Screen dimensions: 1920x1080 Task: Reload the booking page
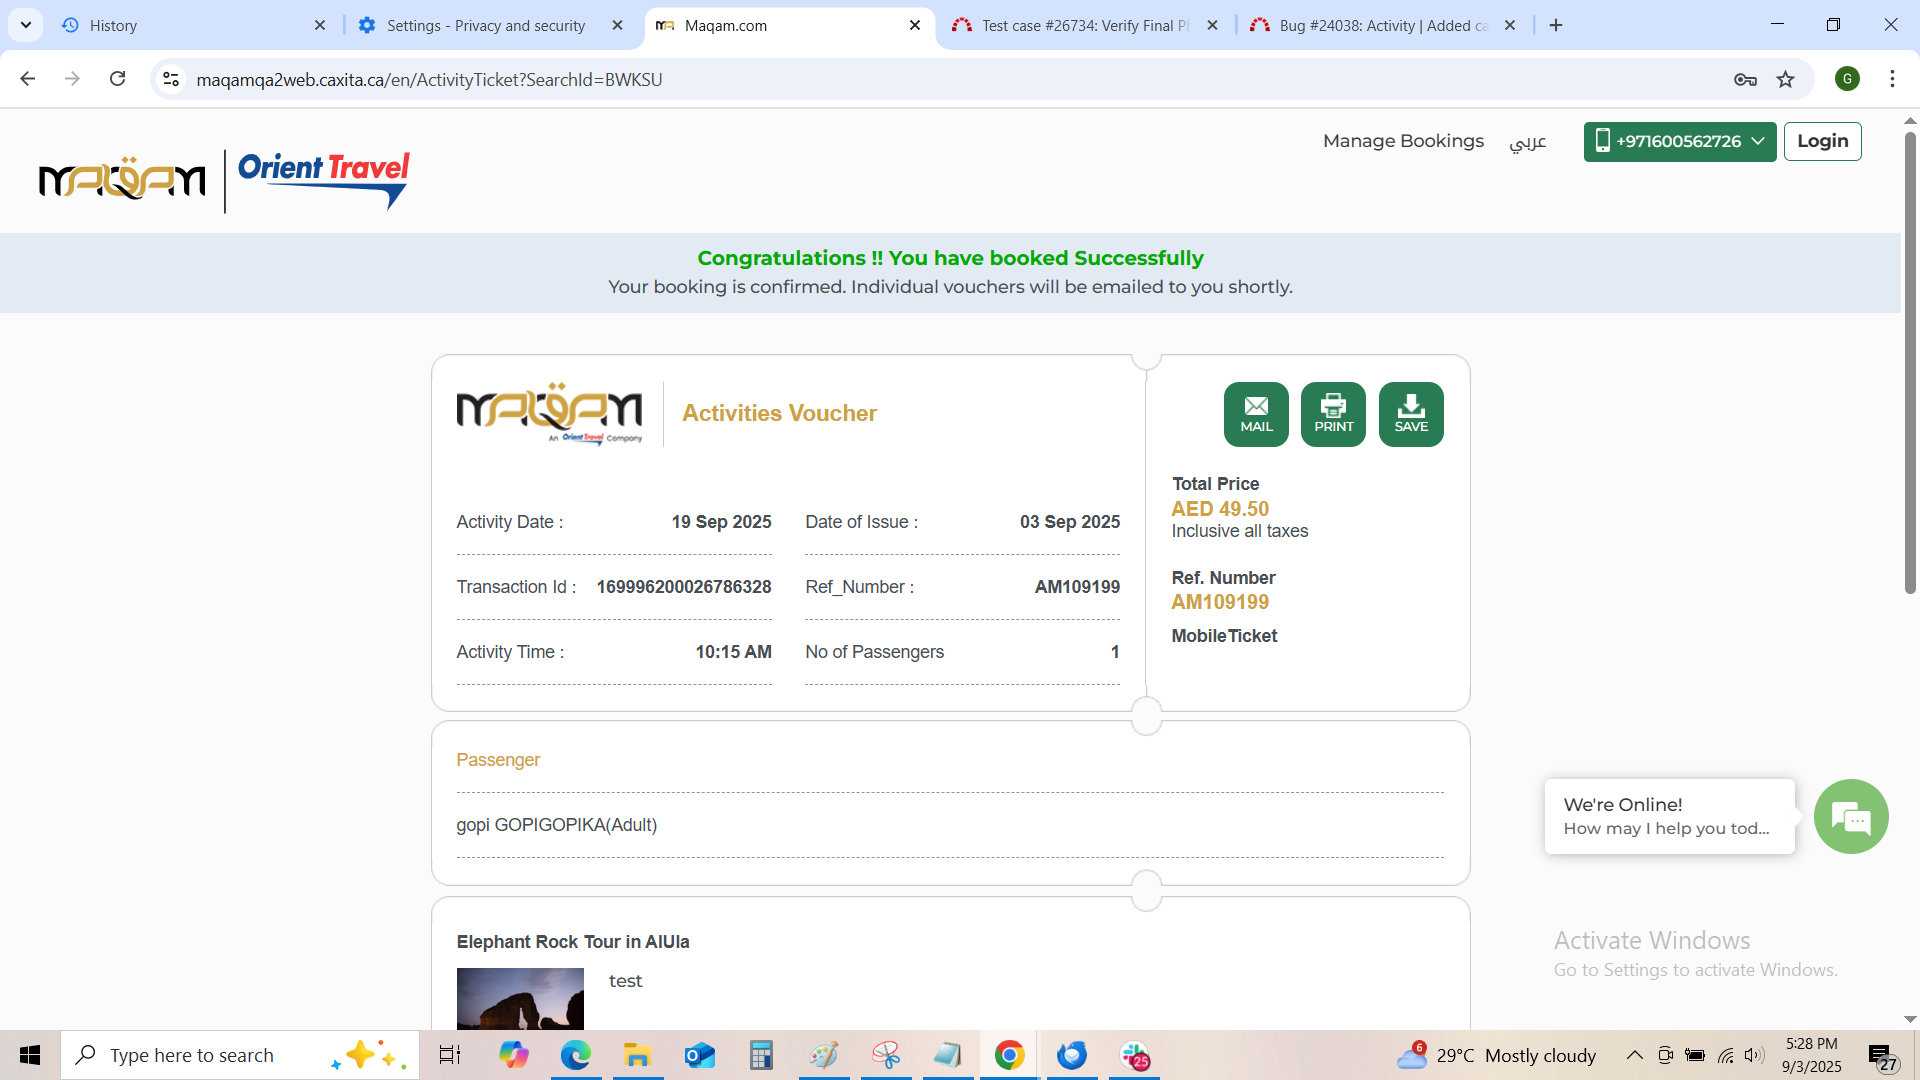pyautogui.click(x=118, y=79)
